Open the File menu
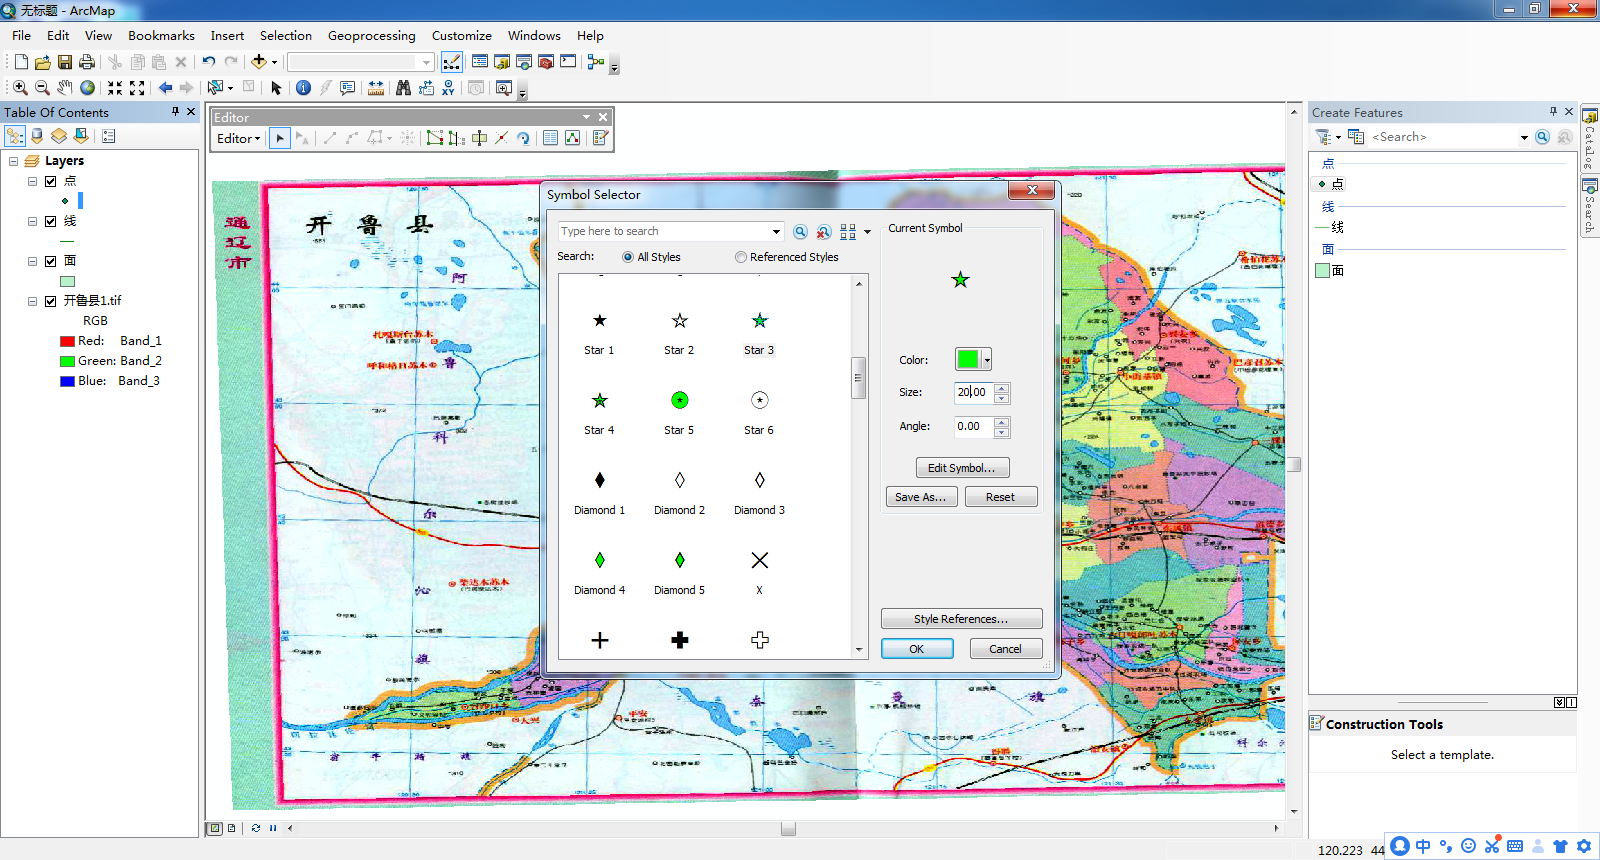Image resolution: width=1600 pixels, height=860 pixels. click(x=21, y=35)
